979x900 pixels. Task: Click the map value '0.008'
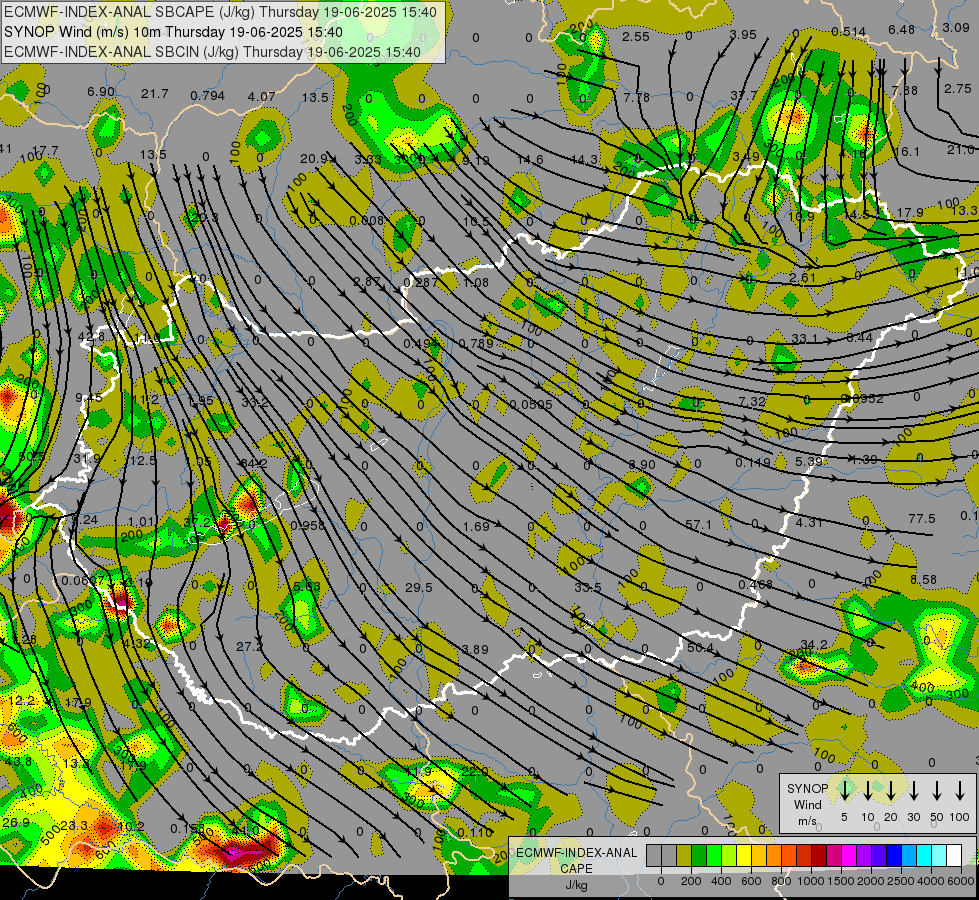[367, 220]
